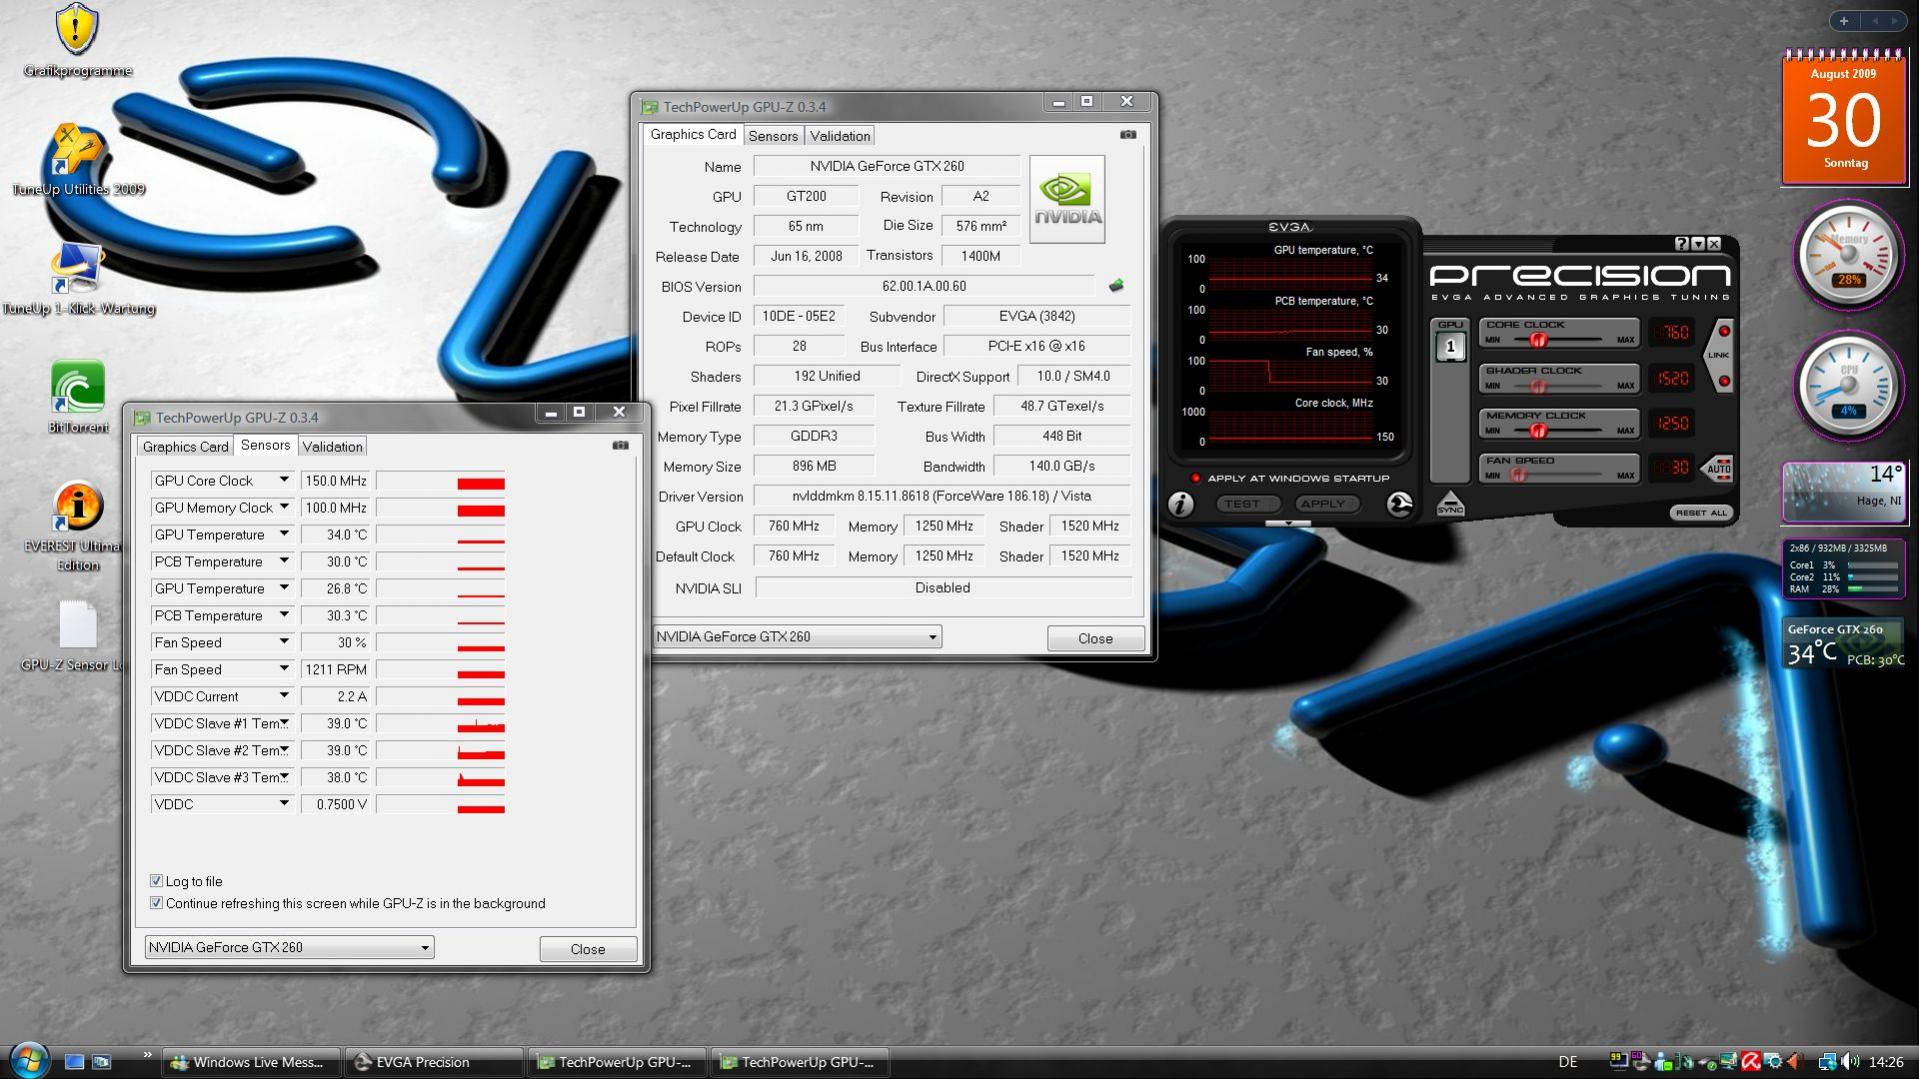Image resolution: width=1919 pixels, height=1079 pixels.
Task: Expand quick launch overflow chevron
Action: [147, 1055]
